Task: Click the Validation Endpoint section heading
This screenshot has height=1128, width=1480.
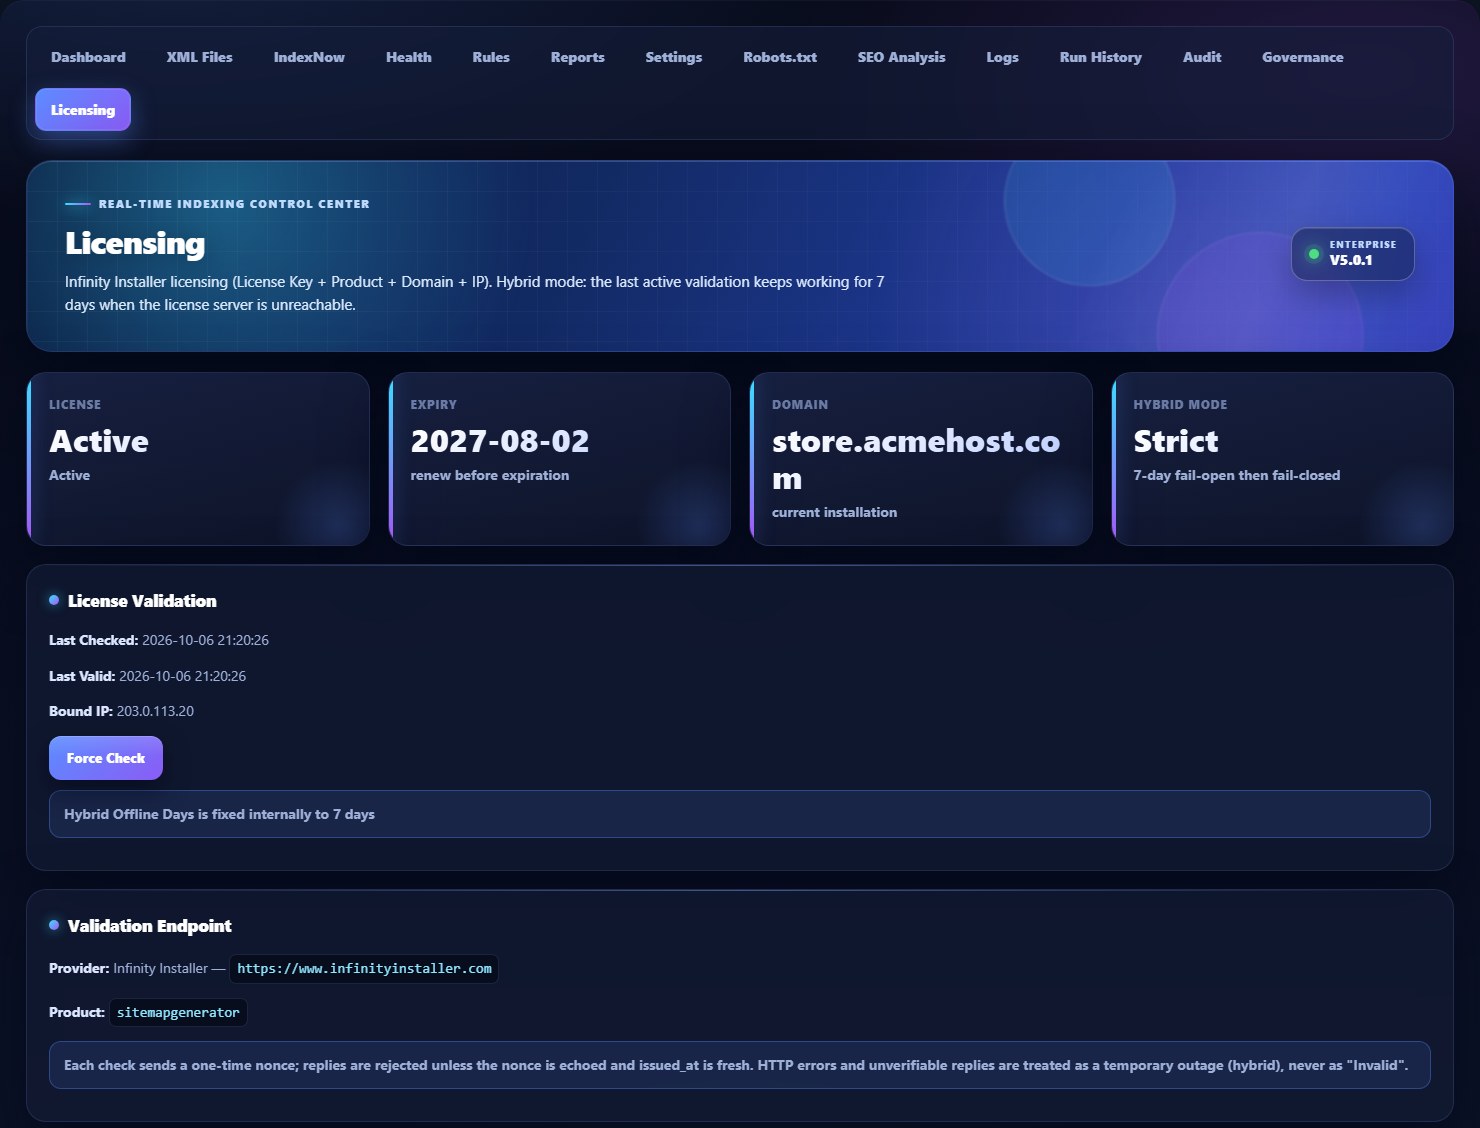Action: (x=149, y=926)
